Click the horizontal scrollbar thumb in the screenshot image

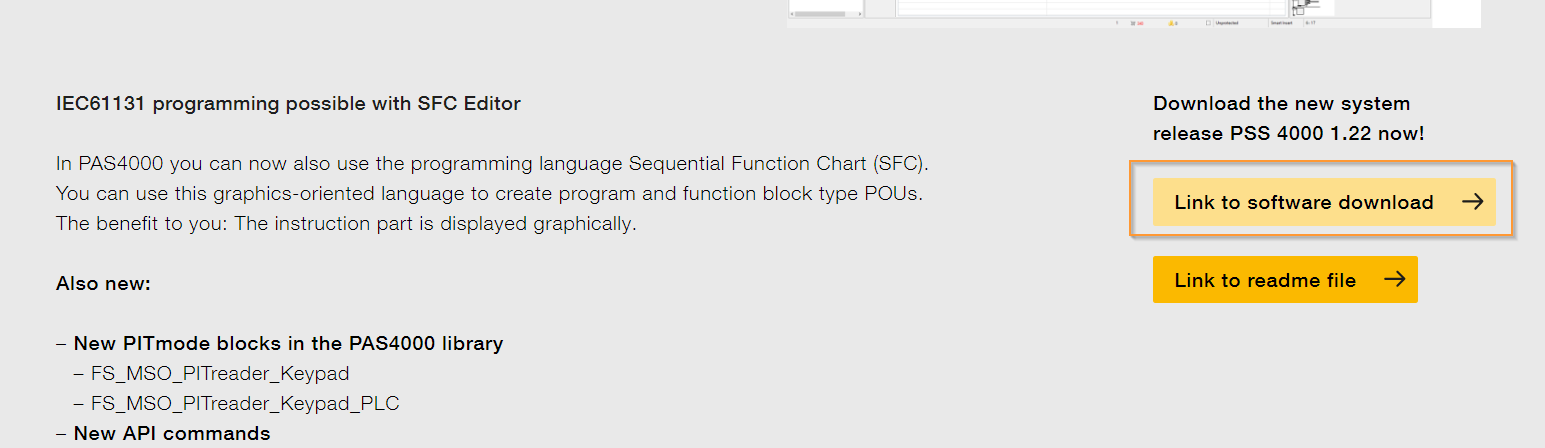822,14
